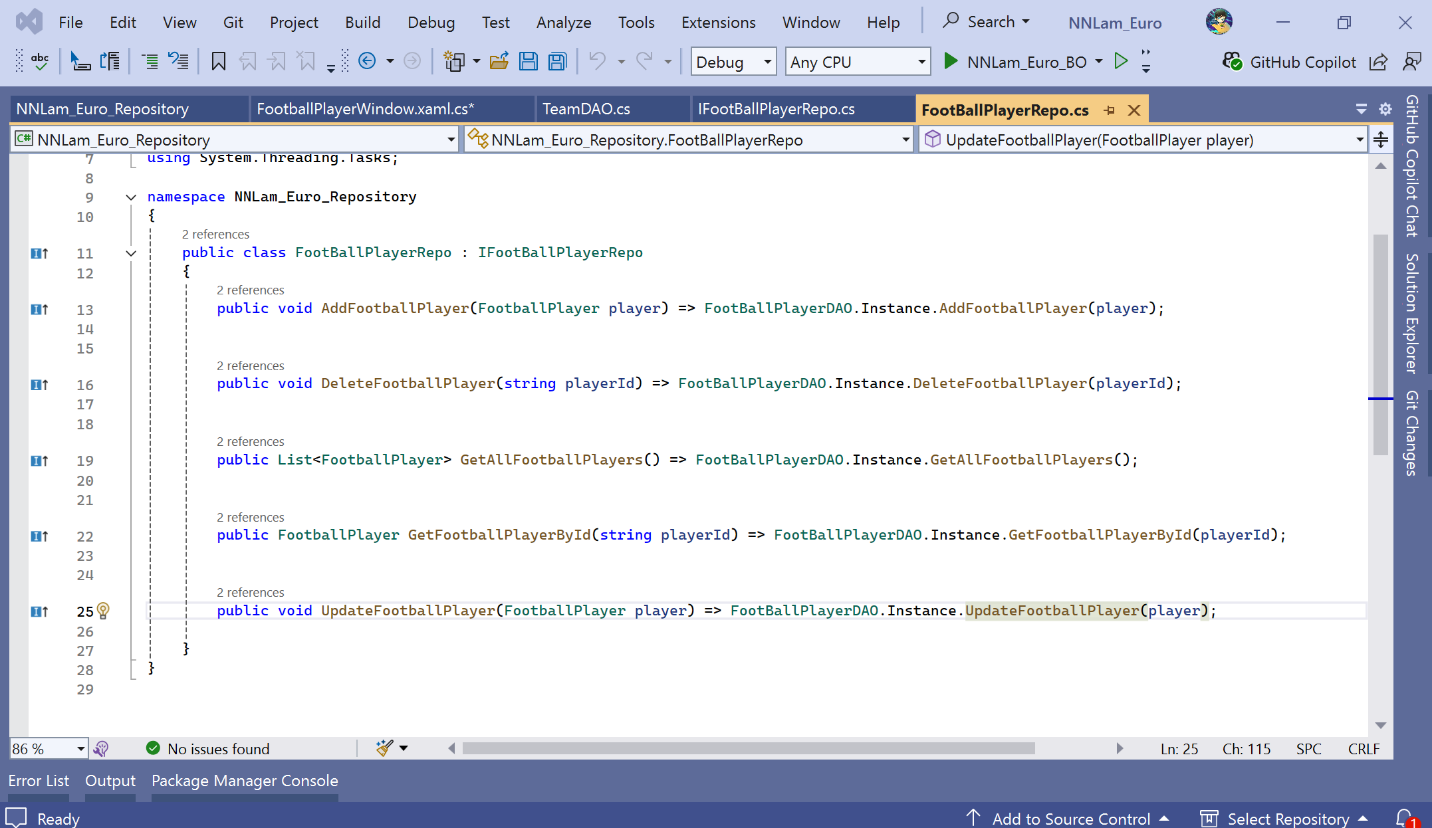This screenshot has width=1432, height=828.
Task: Open the UpdateFootballPlayer member dropdown
Action: coord(1144,140)
